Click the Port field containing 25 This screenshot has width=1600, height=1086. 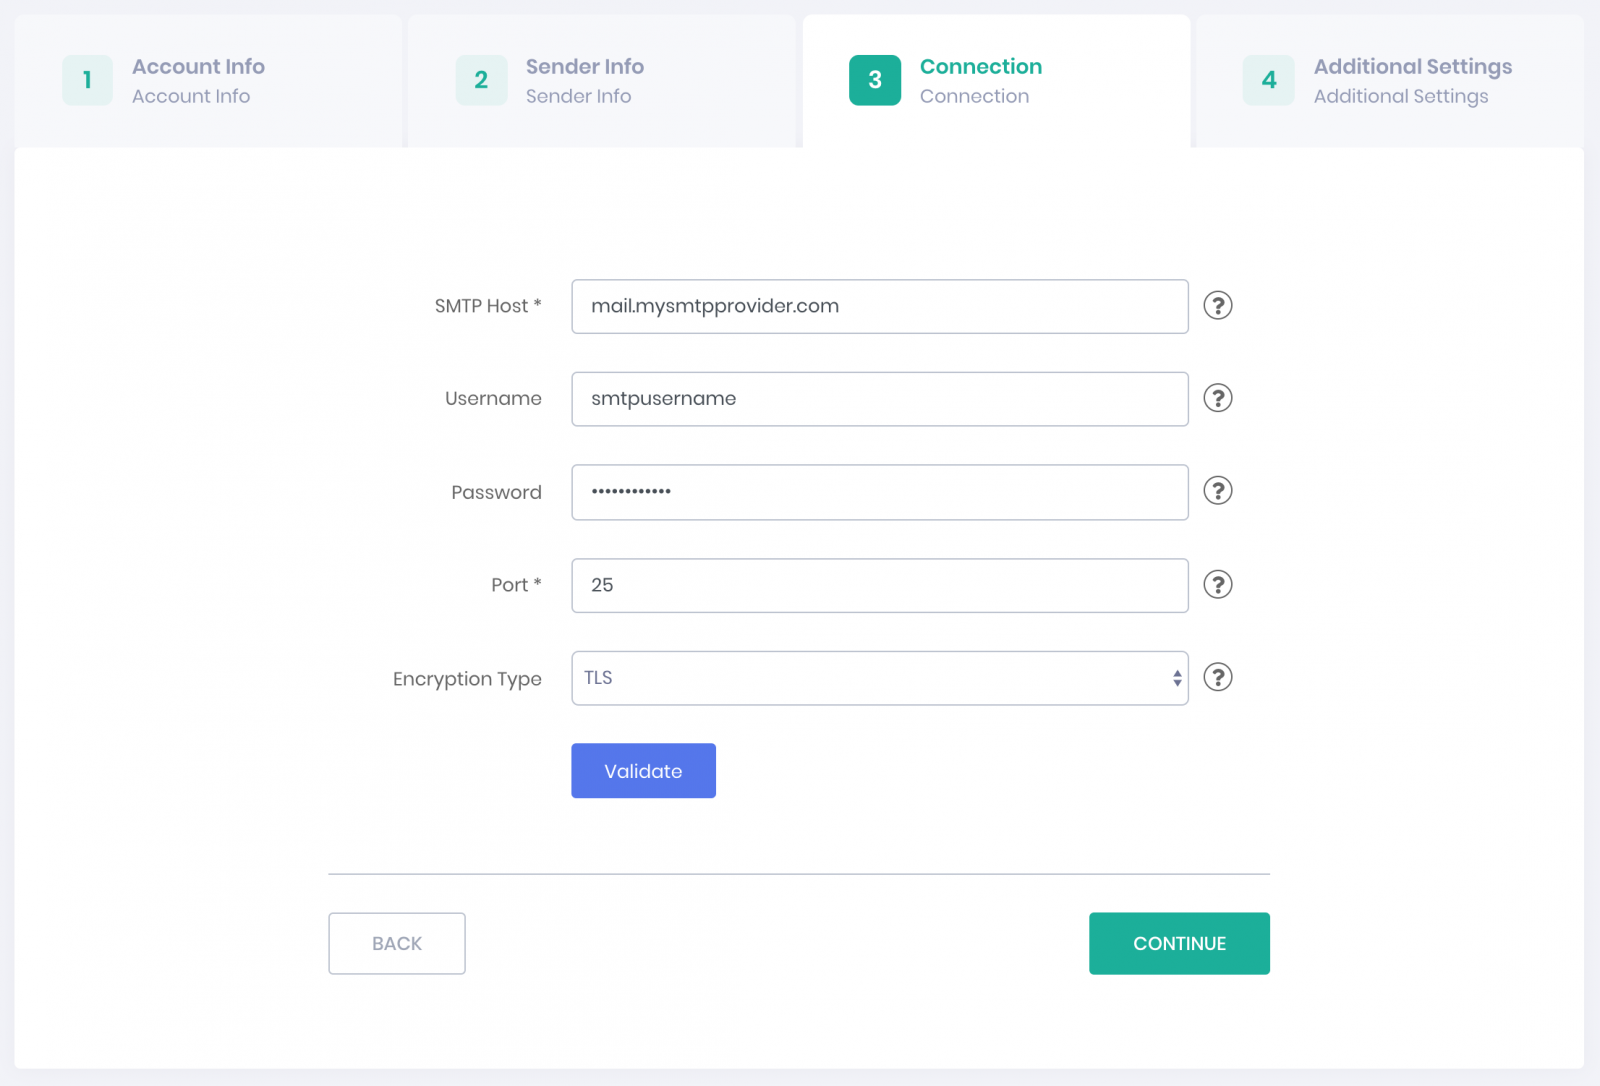click(x=879, y=585)
